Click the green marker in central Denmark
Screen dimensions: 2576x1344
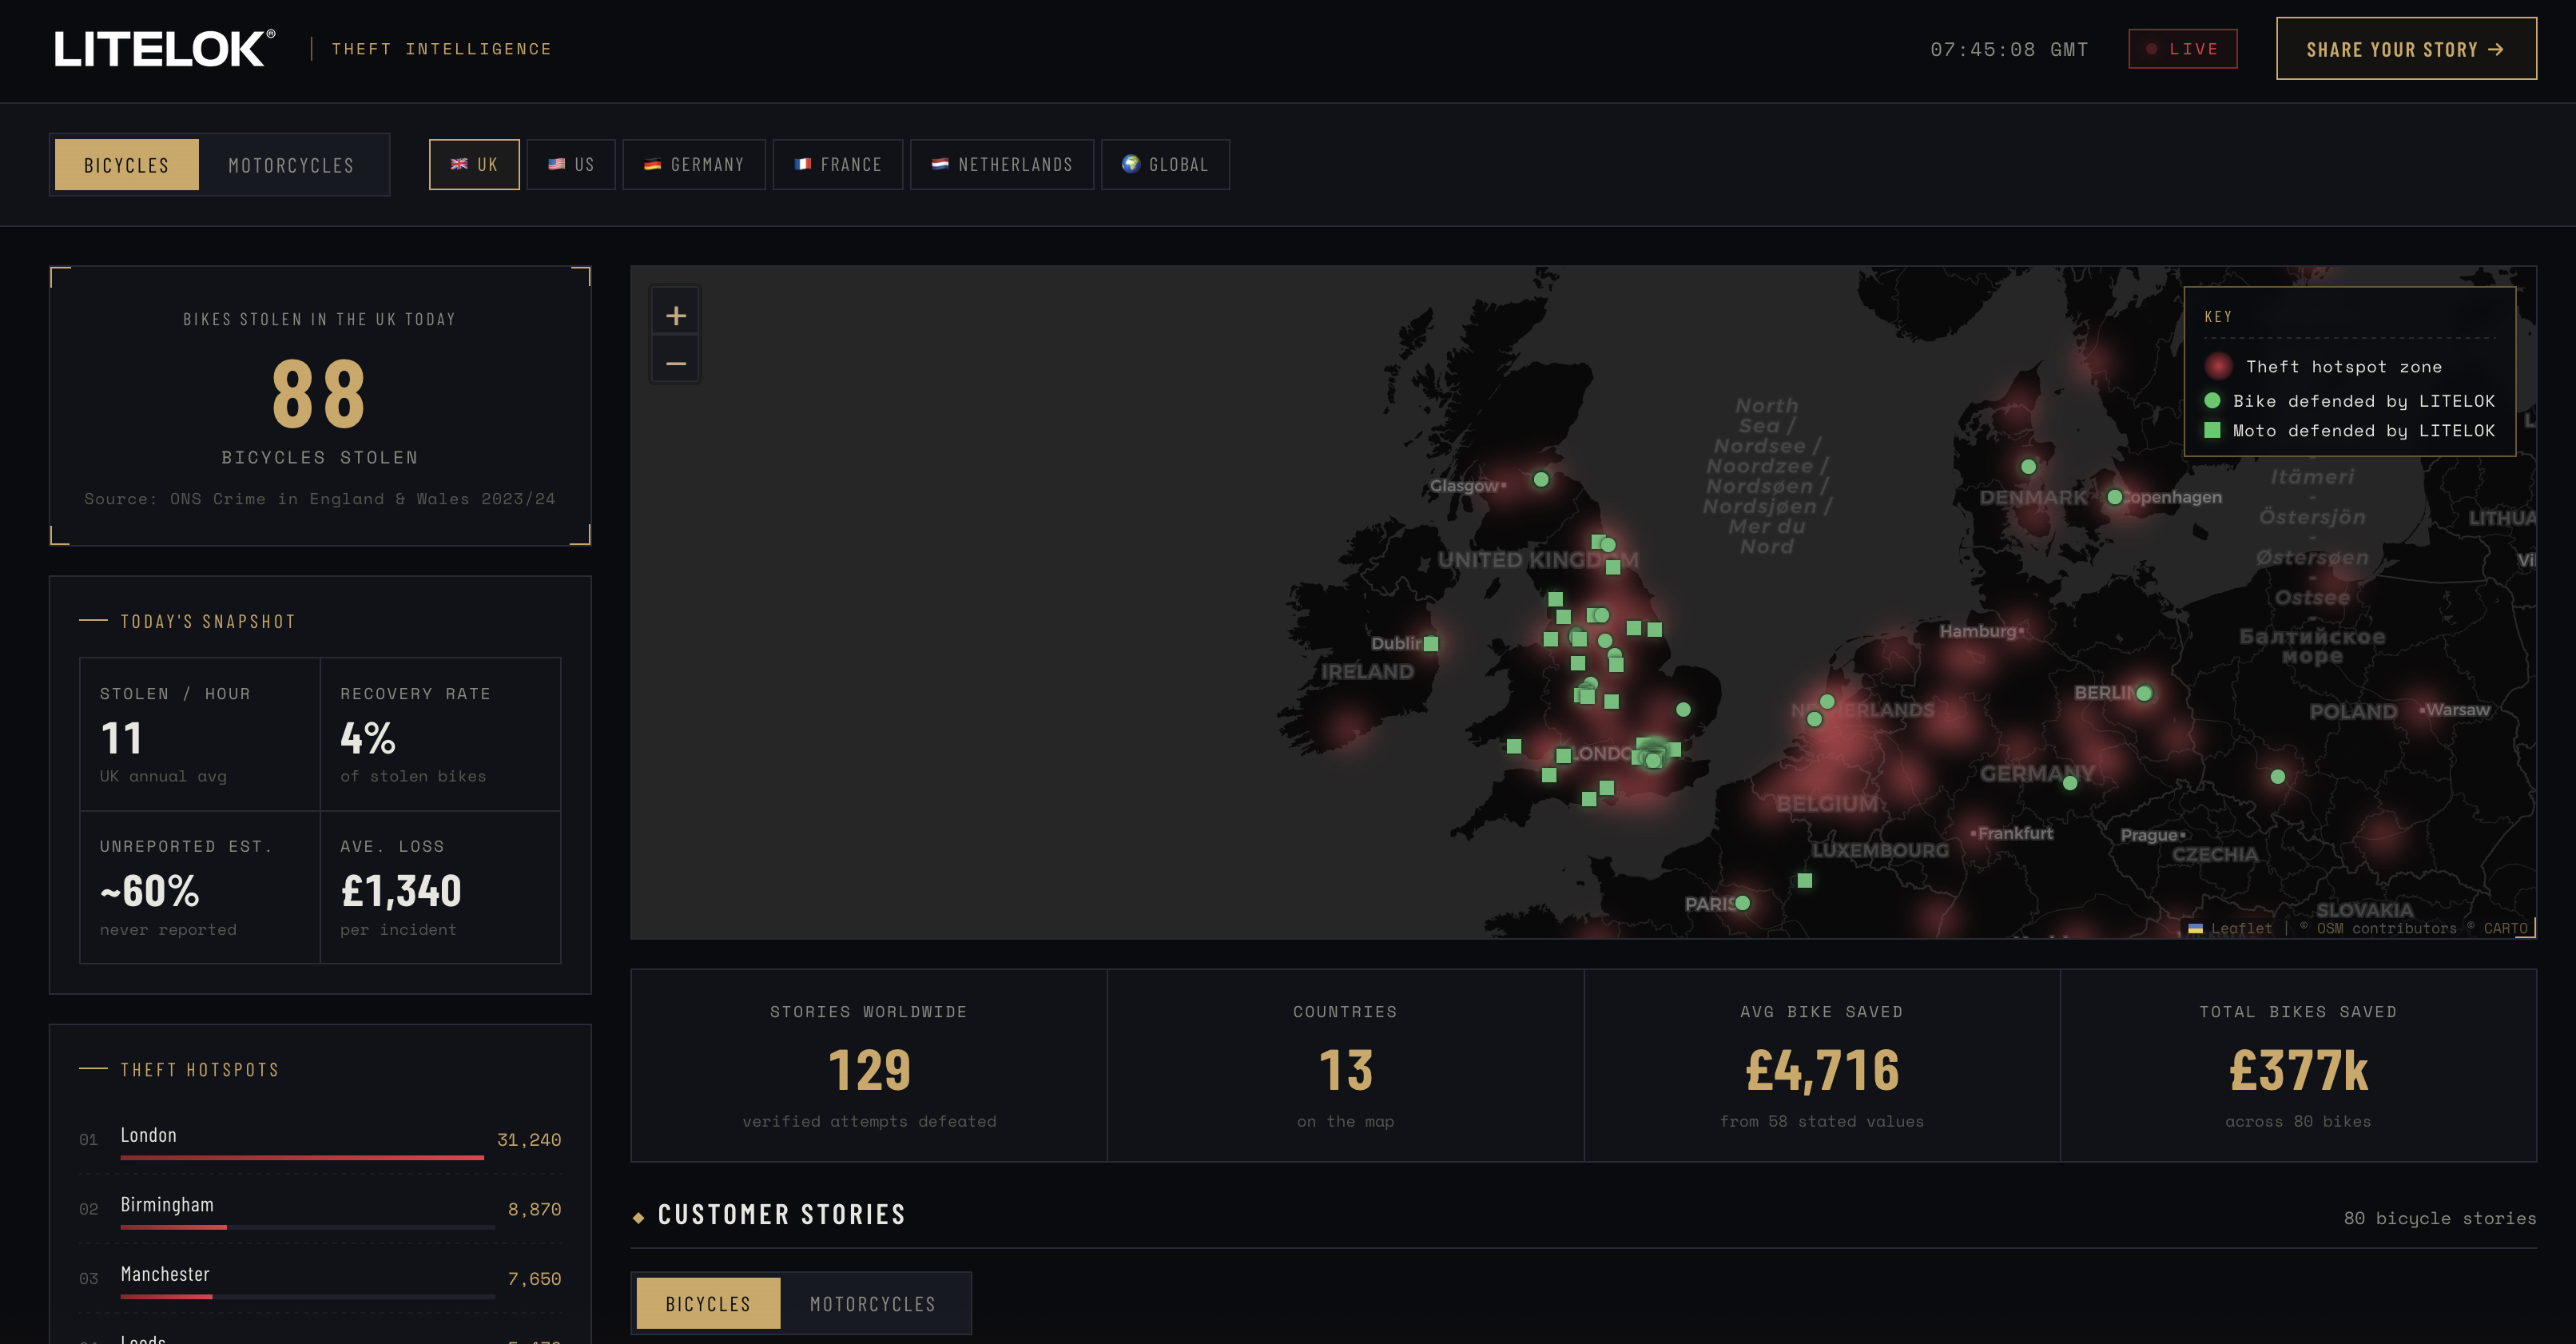(x=2028, y=467)
